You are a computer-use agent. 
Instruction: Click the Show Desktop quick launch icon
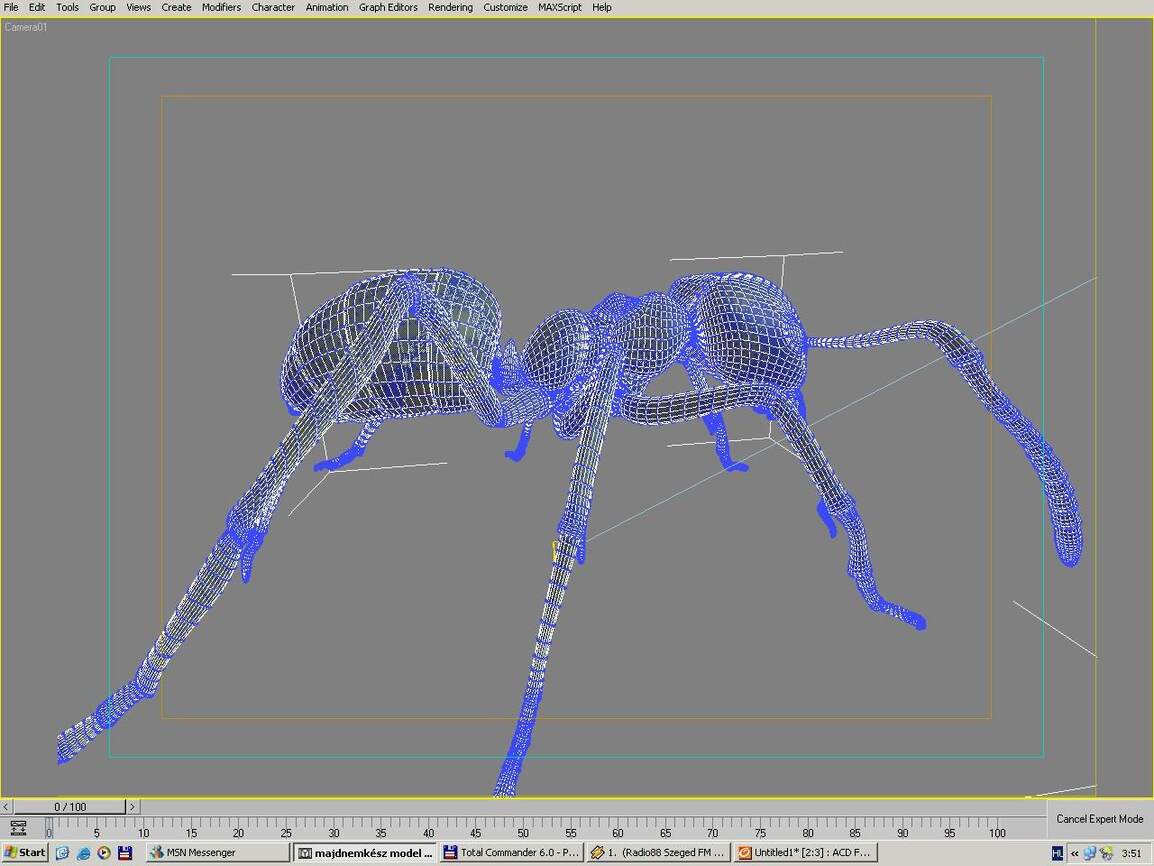coord(63,853)
